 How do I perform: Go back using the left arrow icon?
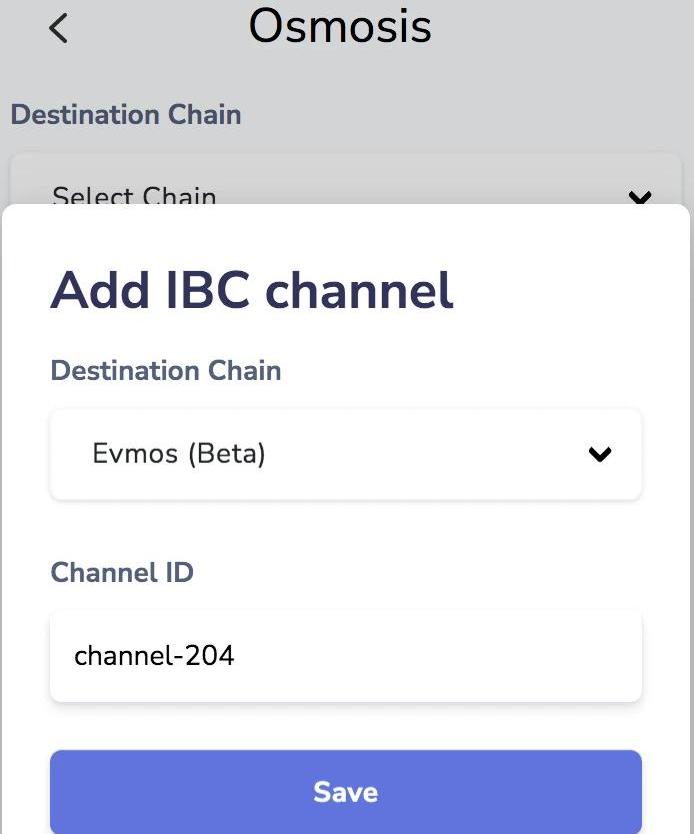[59, 28]
